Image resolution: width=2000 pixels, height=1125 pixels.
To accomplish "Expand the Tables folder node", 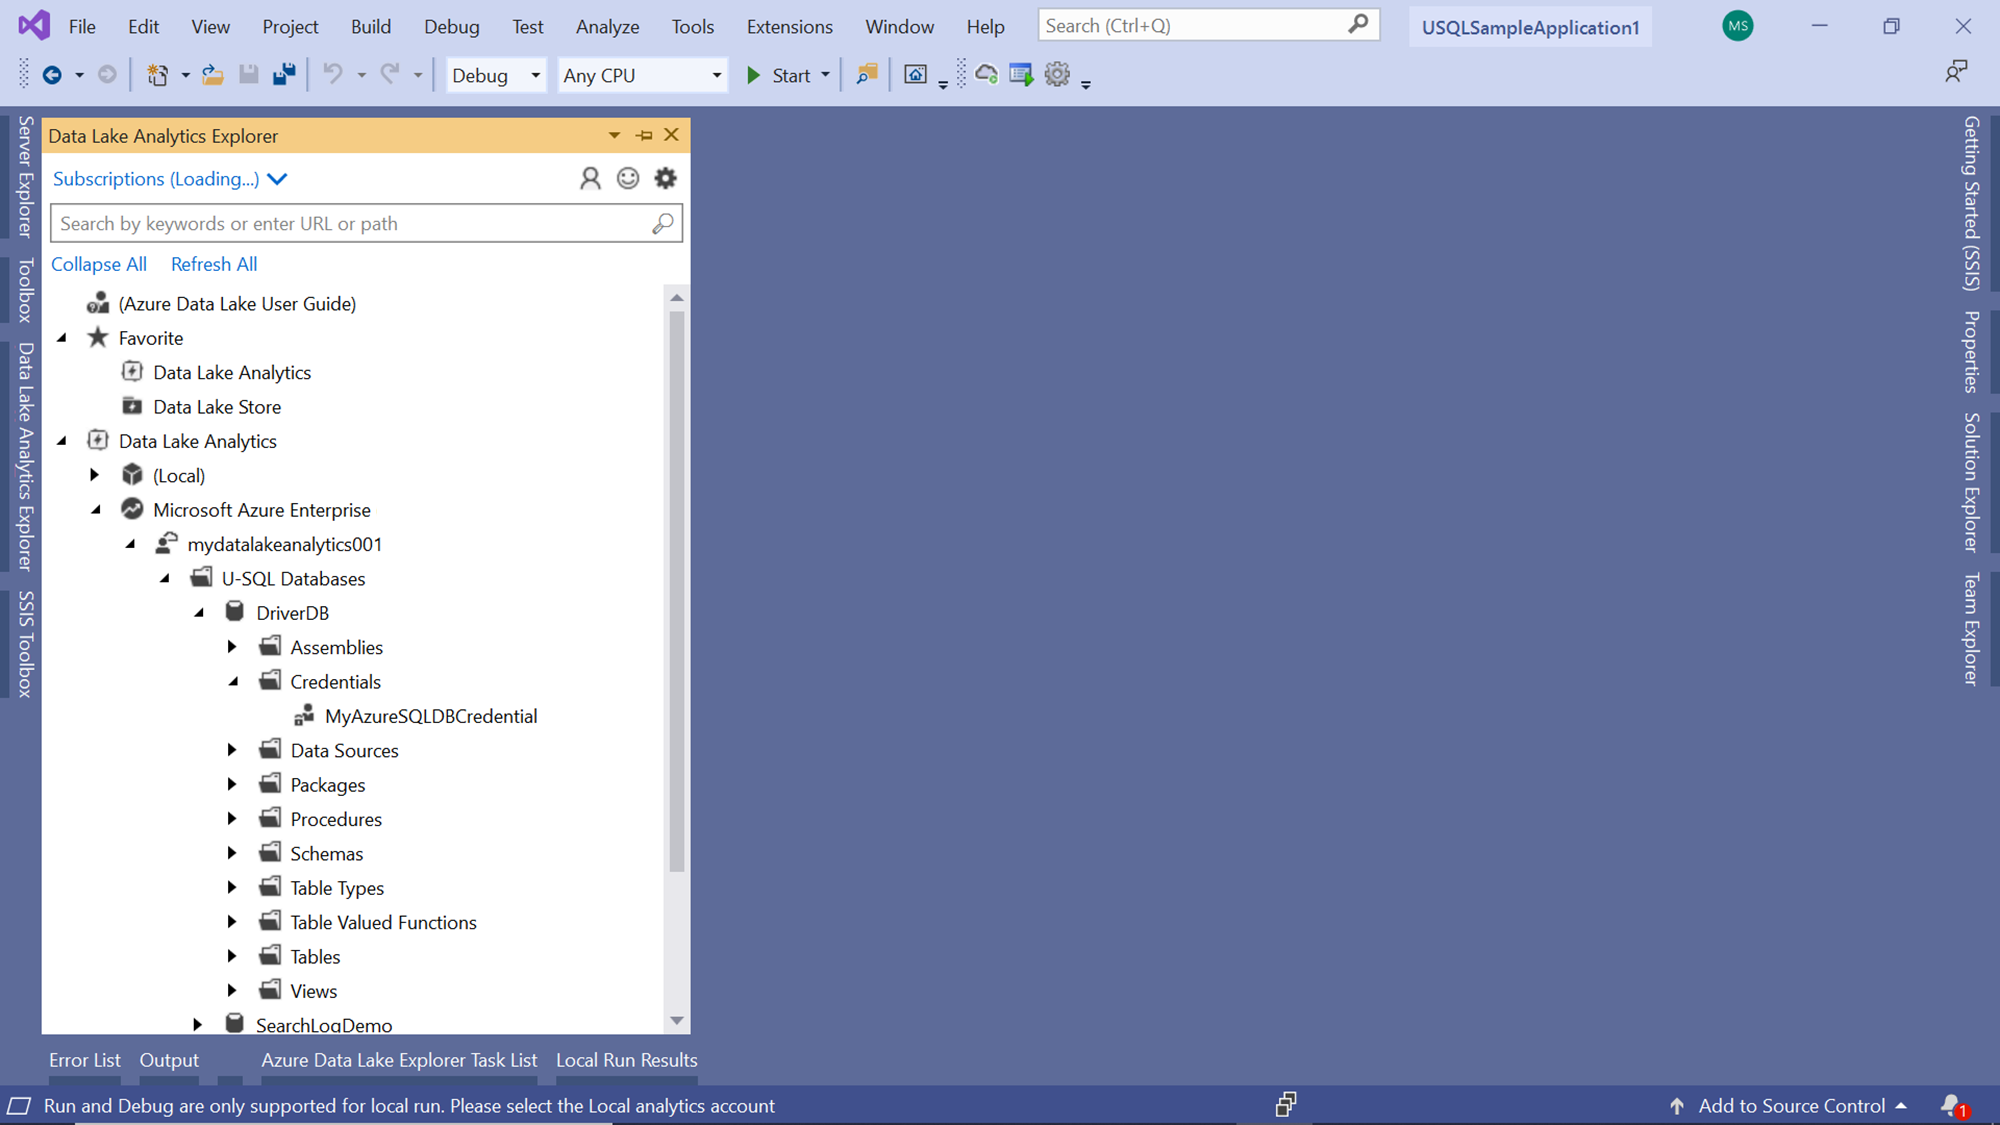I will 232,957.
